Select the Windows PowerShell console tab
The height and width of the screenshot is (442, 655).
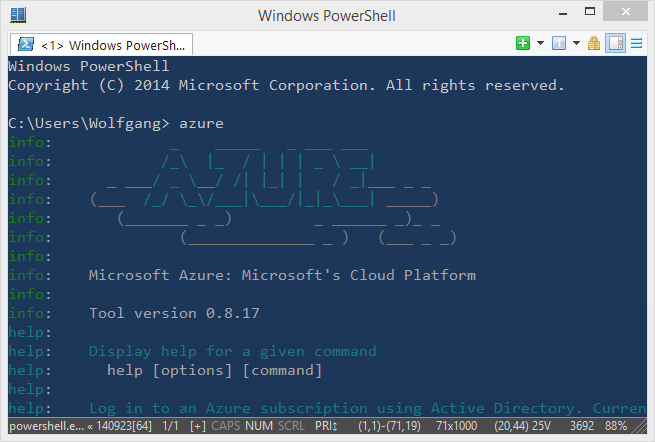coord(102,44)
